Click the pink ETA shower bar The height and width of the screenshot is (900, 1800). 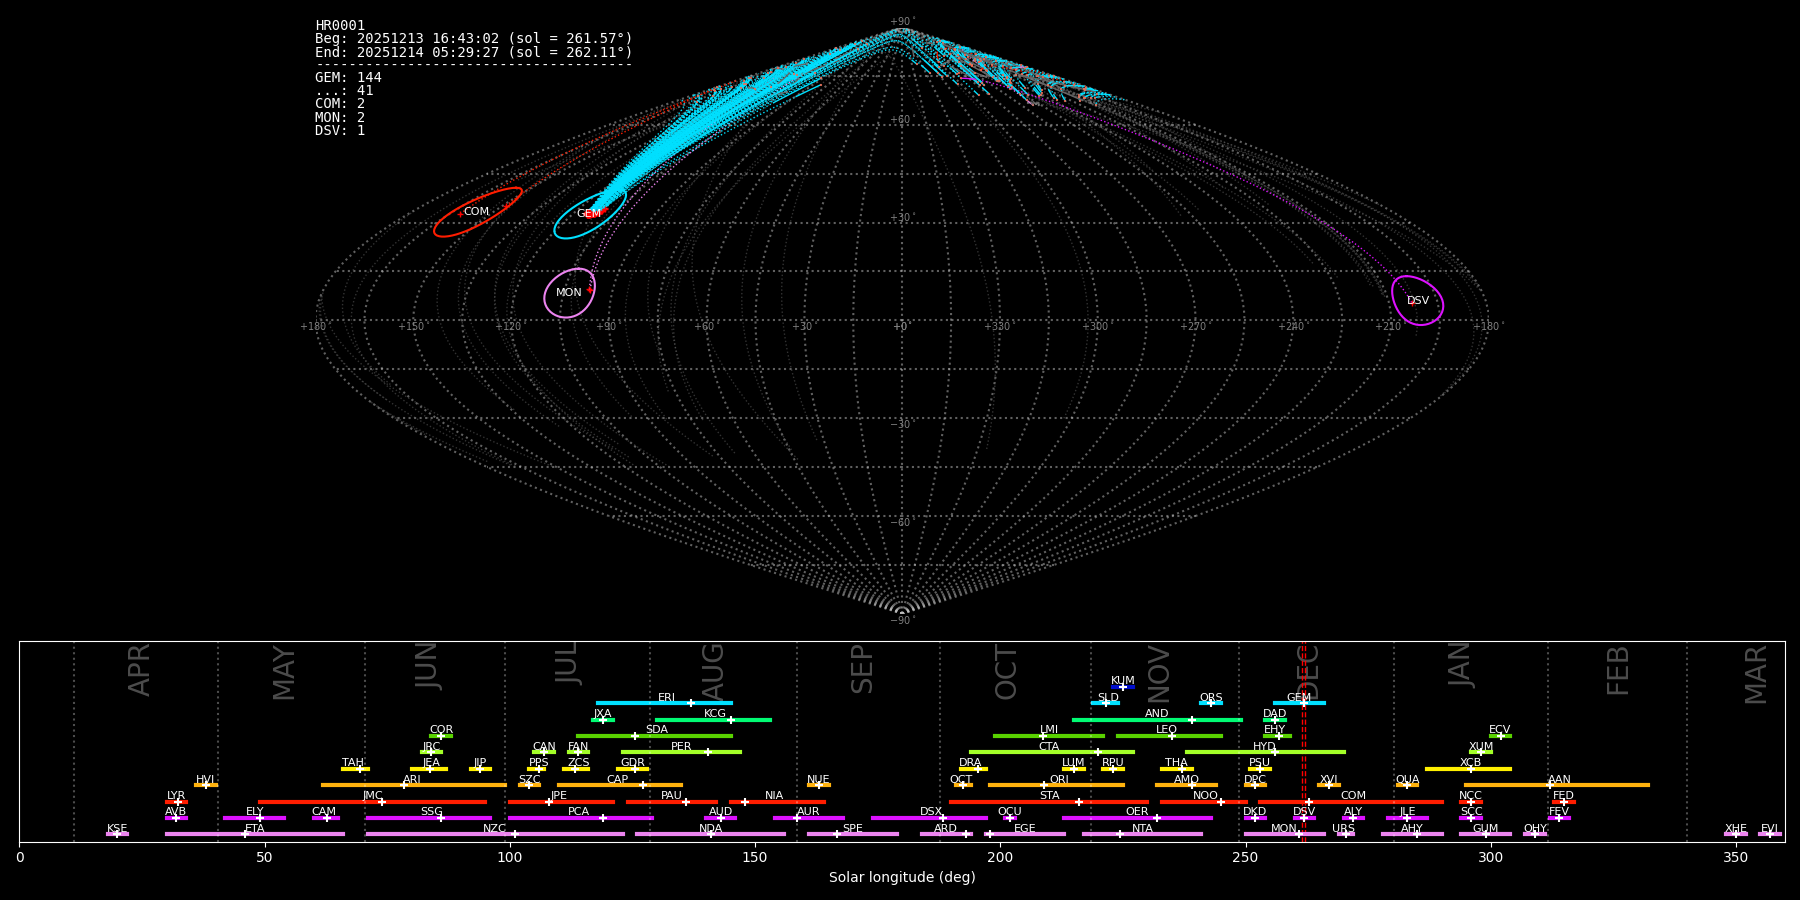(x=300, y=834)
